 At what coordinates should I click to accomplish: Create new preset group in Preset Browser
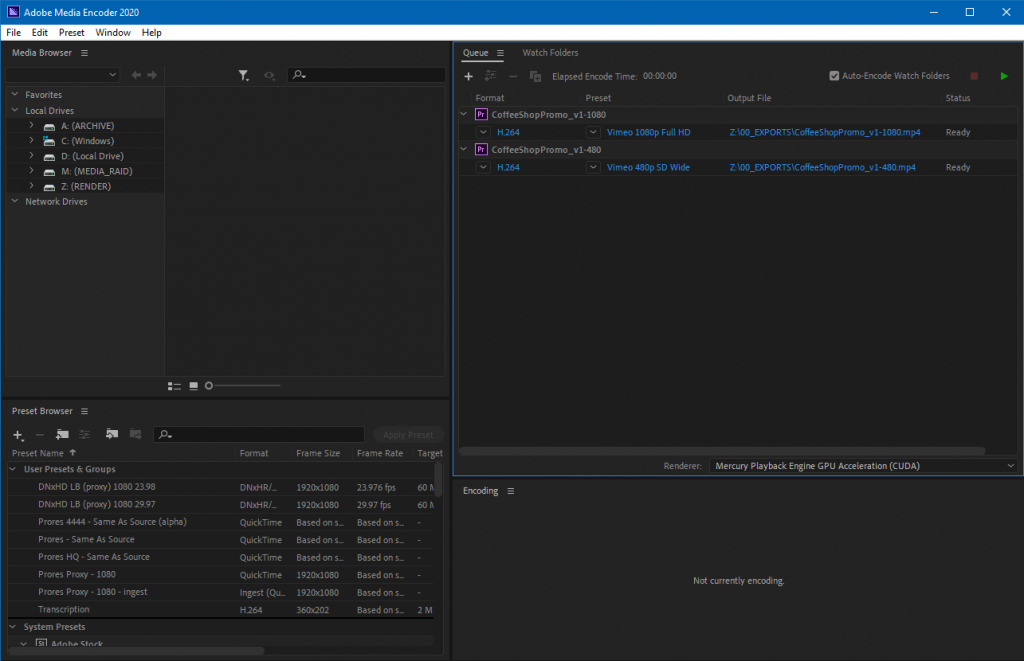click(x=62, y=435)
